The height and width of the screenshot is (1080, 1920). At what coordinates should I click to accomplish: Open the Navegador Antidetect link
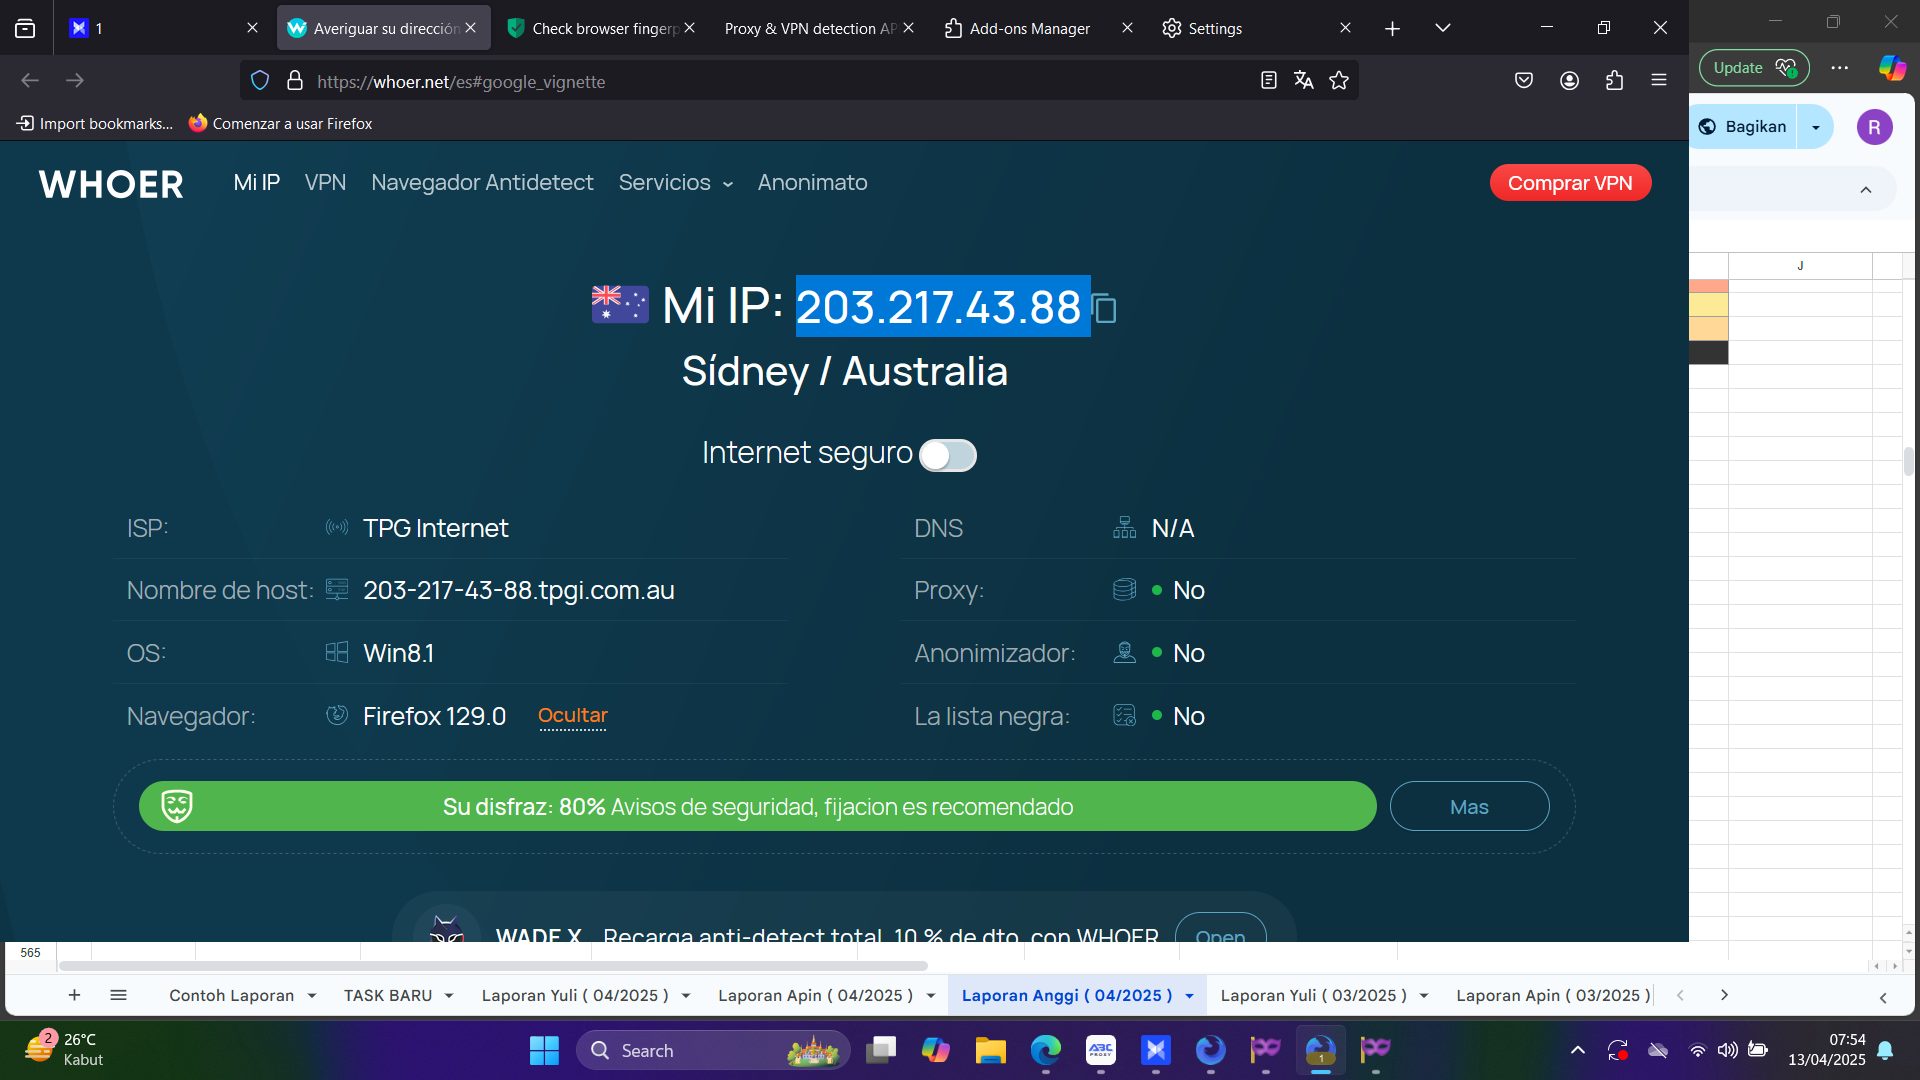coord(482,183)
